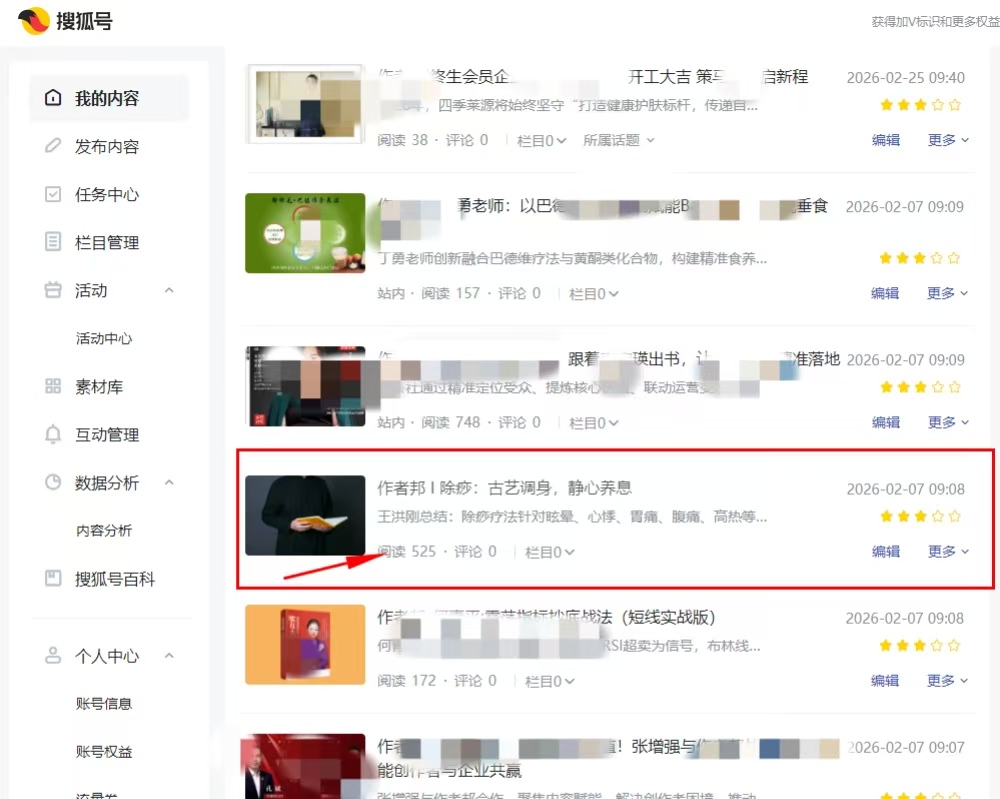Click the 素材库 grid icon
This screenshot has width=1000, height=799.
pyautogui.click(x=53, y=386)
